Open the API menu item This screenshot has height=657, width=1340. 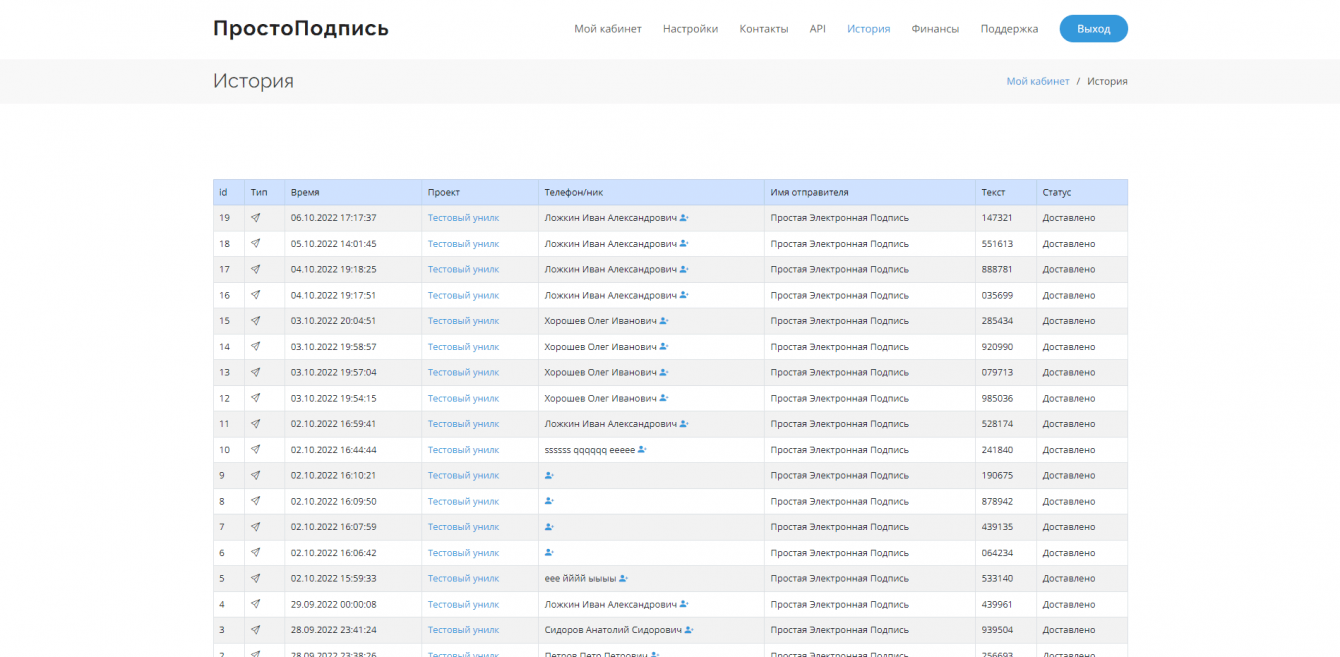click(818, 29)
